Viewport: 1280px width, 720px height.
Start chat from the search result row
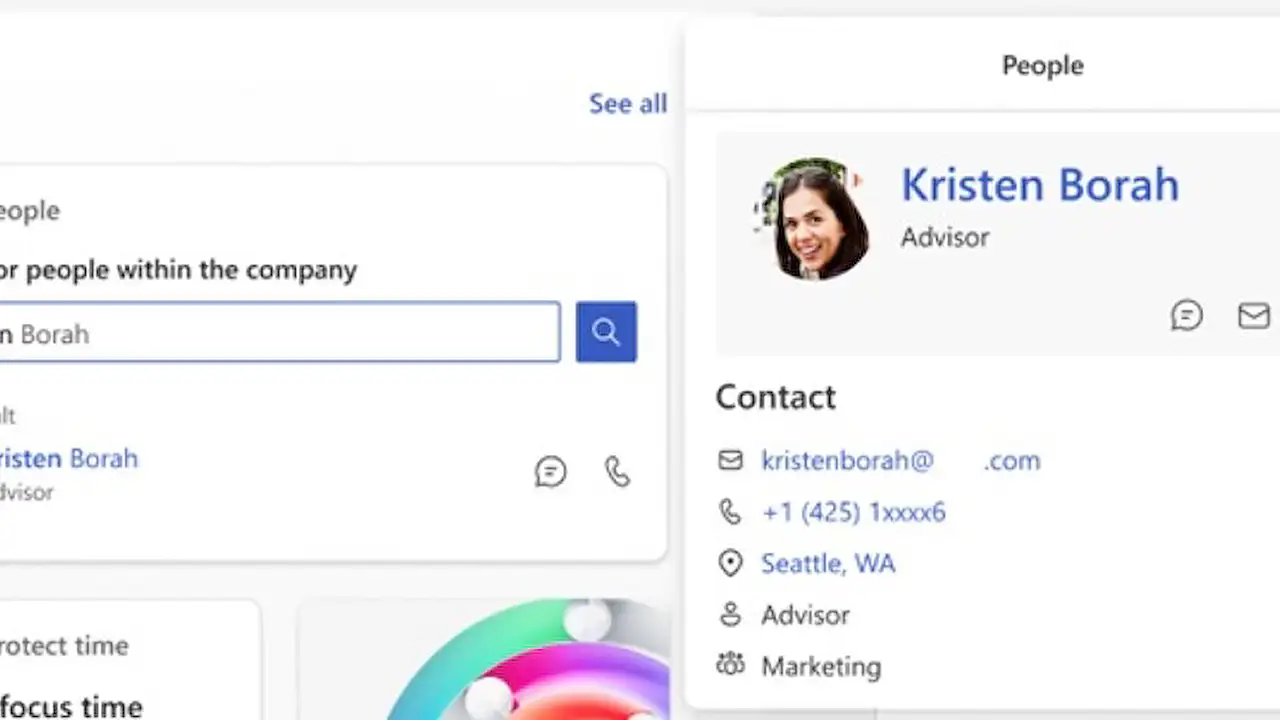tap(550, 471)
